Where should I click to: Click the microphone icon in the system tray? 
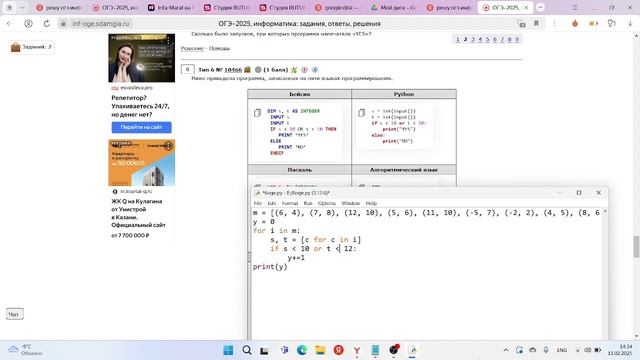(546, 350)
